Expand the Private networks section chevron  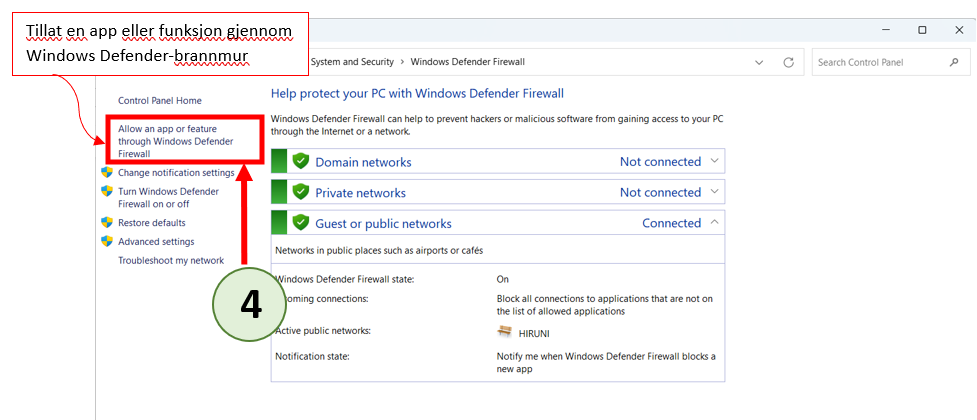pyautogui.click(x=714, y=192)
